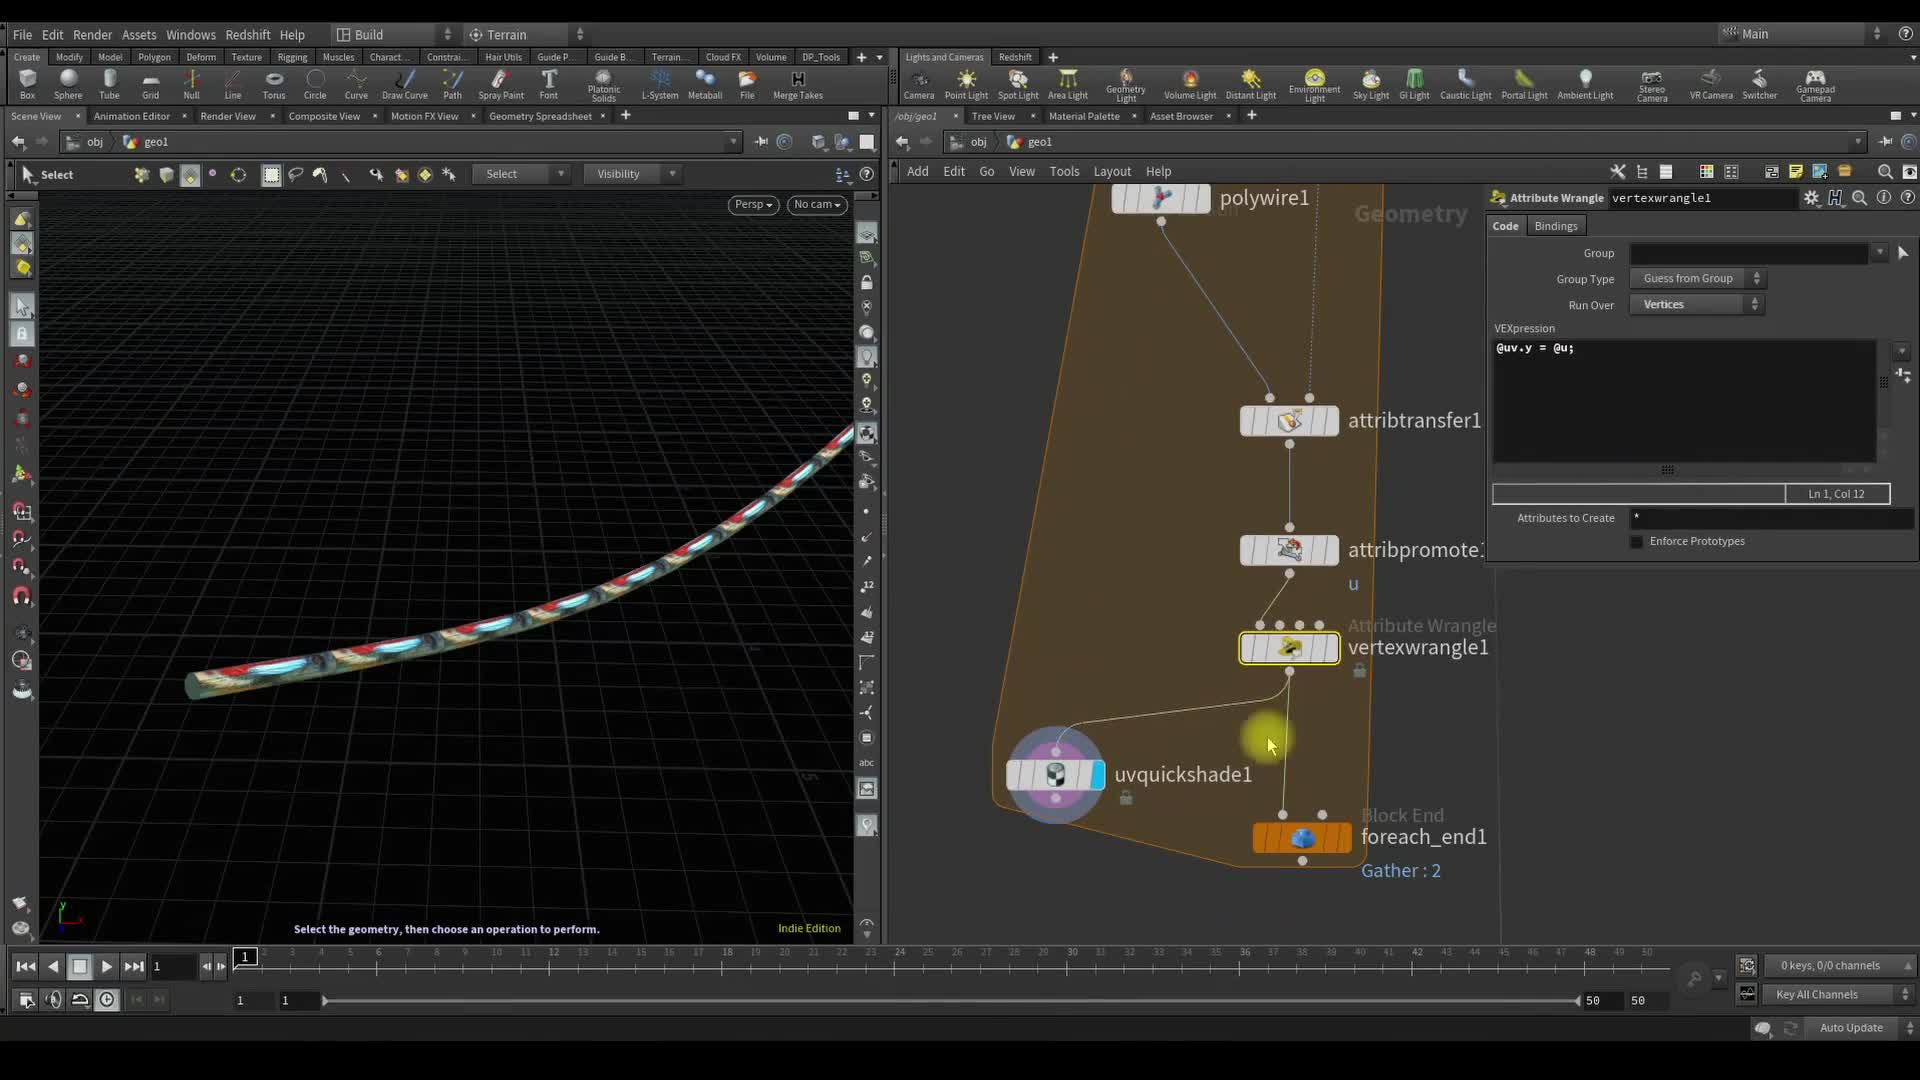
Task: Create an Environment Light
Action: (1314, 84)
